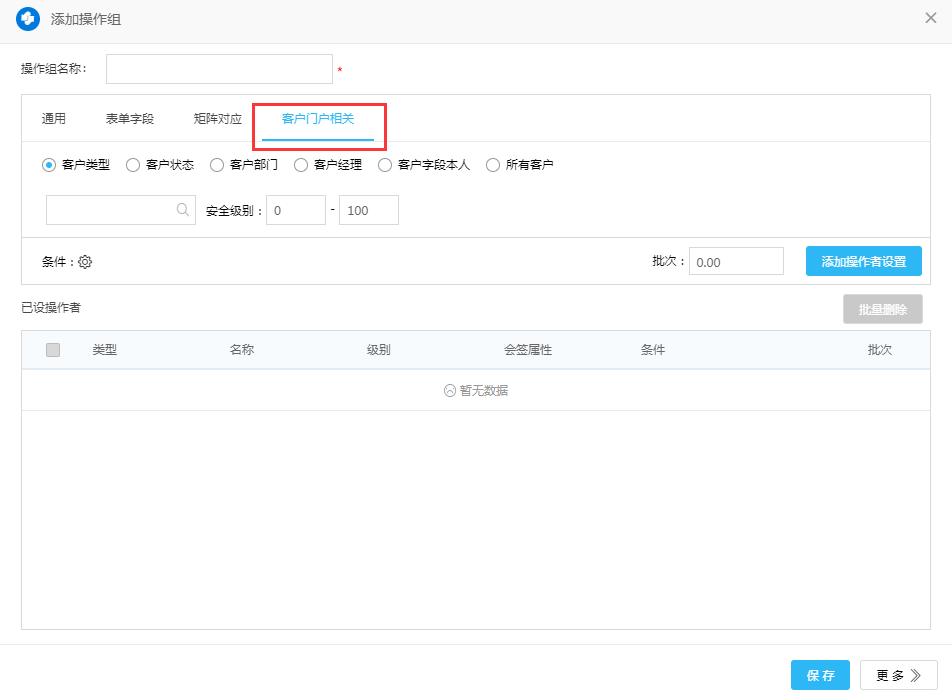Expand the 更多 options button

coord(898,675)
